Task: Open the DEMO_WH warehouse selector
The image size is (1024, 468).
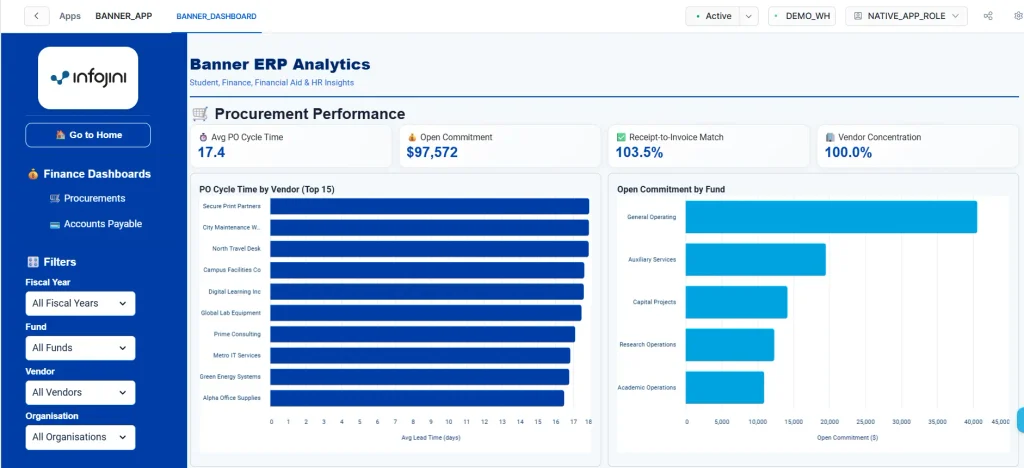Action: [801, 16]
